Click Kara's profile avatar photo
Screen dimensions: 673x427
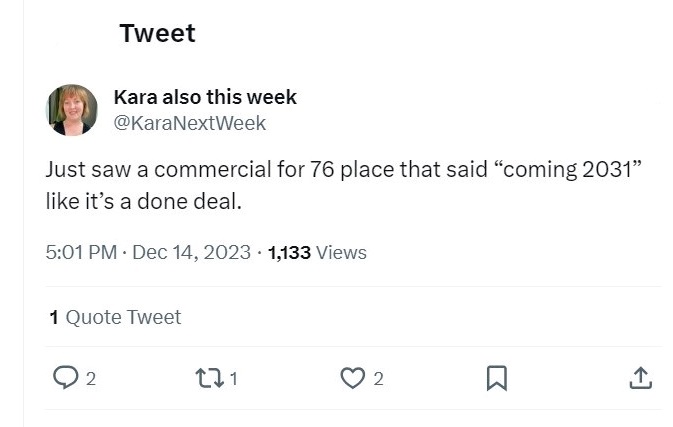click(72, 110)
